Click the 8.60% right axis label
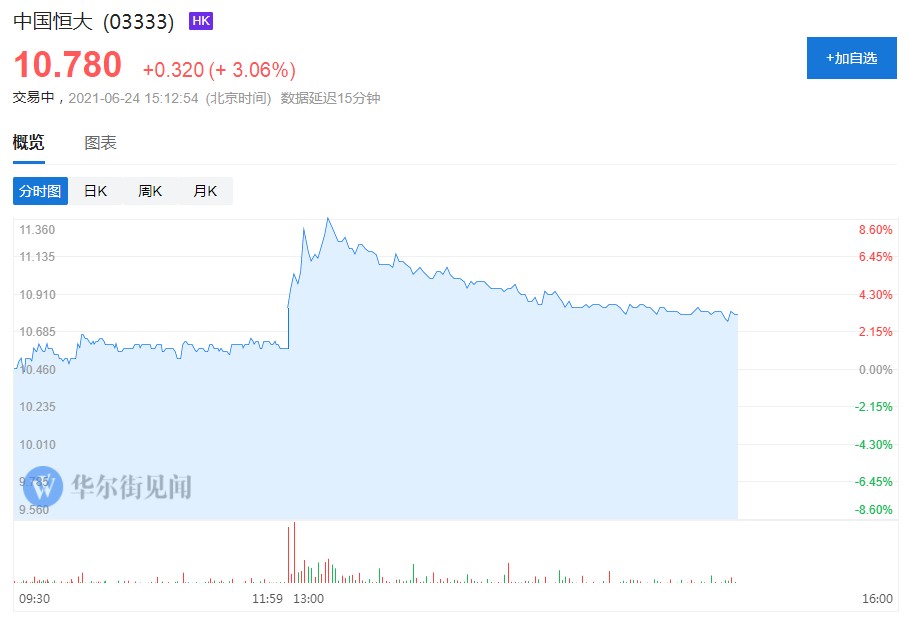This screenshot has height=623, width=910. 875,230
